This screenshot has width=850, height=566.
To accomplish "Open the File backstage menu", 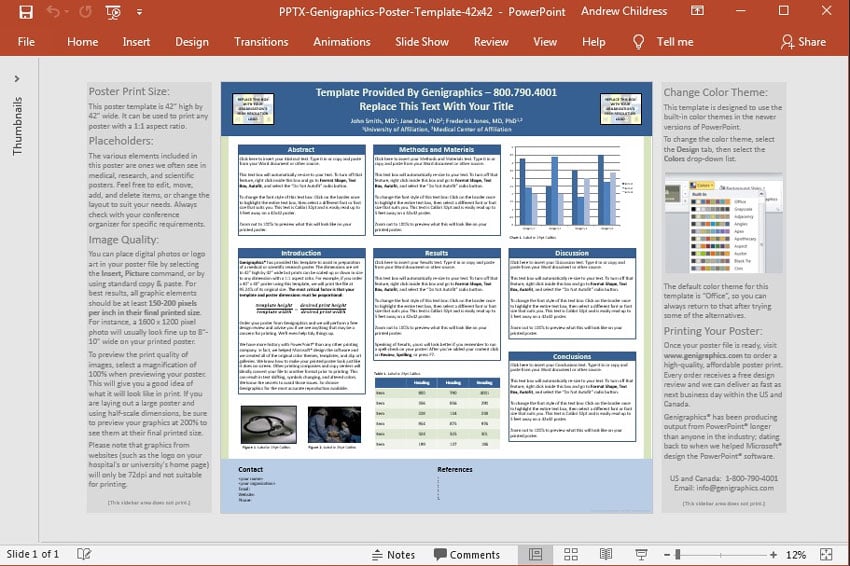I will [26, 42].
